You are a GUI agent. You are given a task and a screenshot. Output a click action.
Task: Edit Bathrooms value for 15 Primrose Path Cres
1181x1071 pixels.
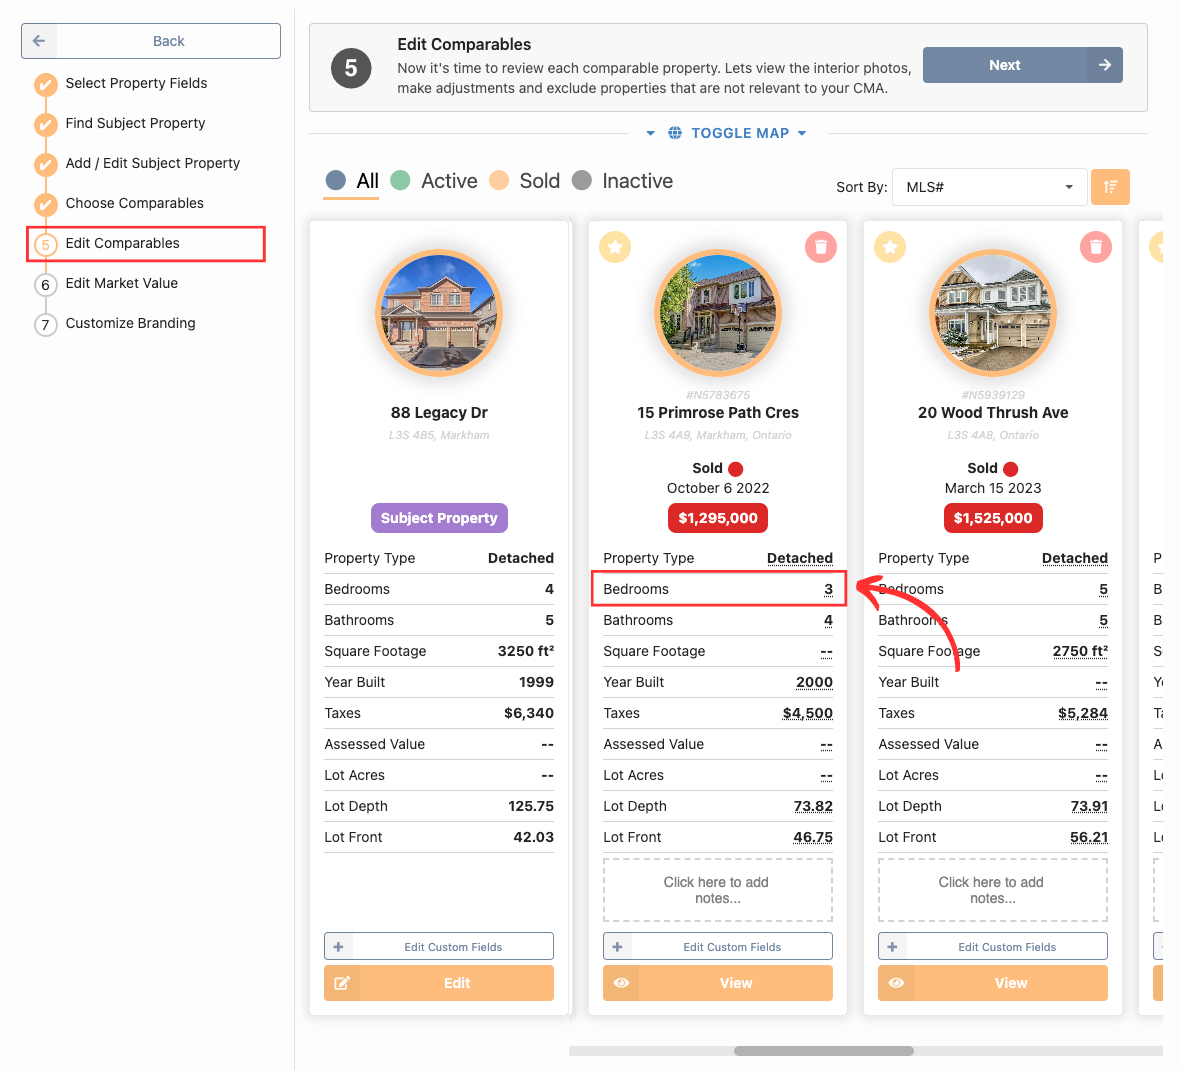(x=828, y=621)
